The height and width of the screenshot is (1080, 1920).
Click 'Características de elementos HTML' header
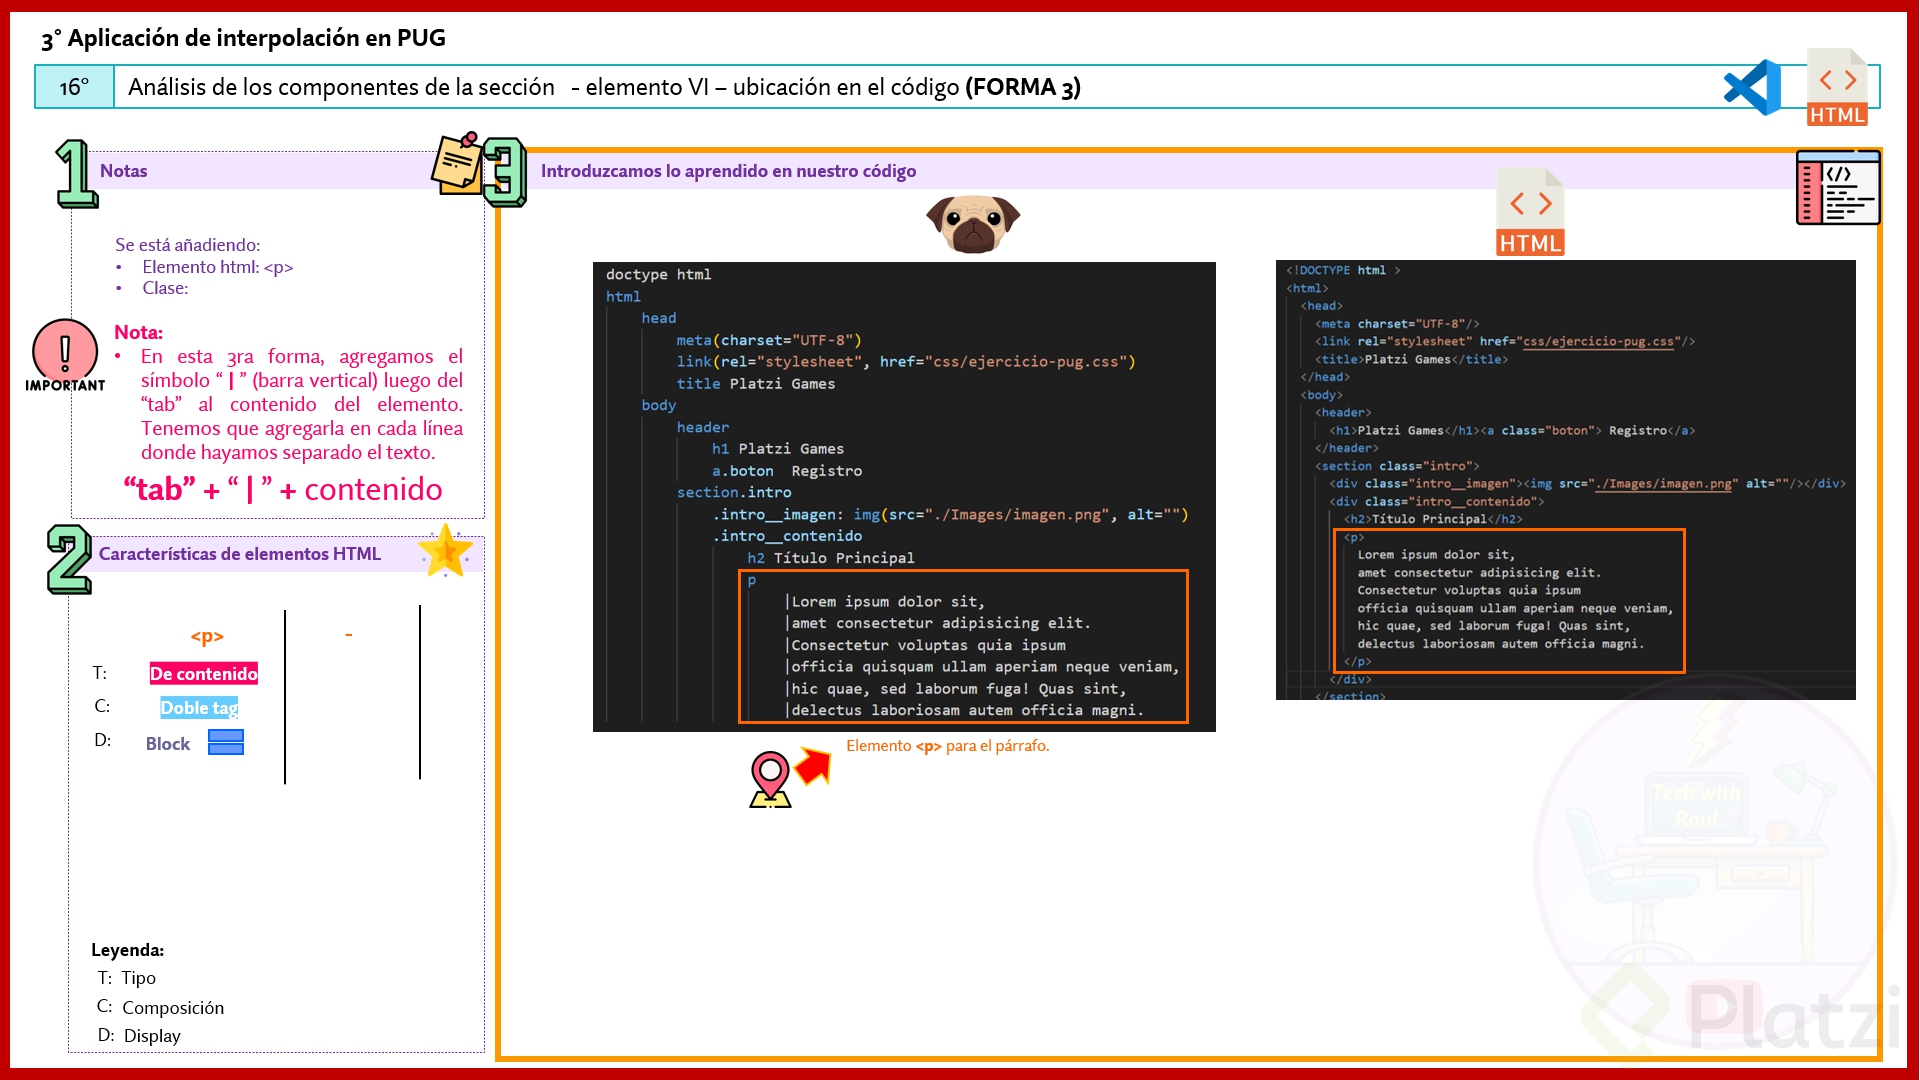240,554
